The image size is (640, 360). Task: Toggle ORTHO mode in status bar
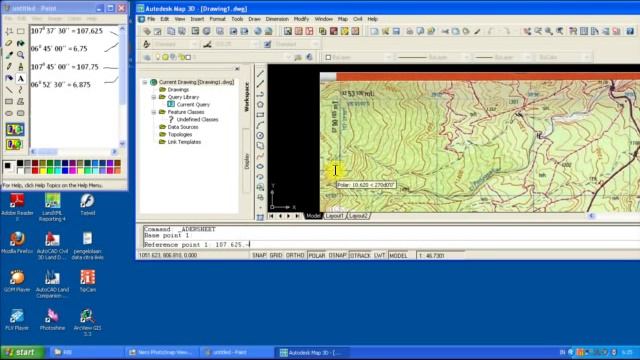click(295, 256)
